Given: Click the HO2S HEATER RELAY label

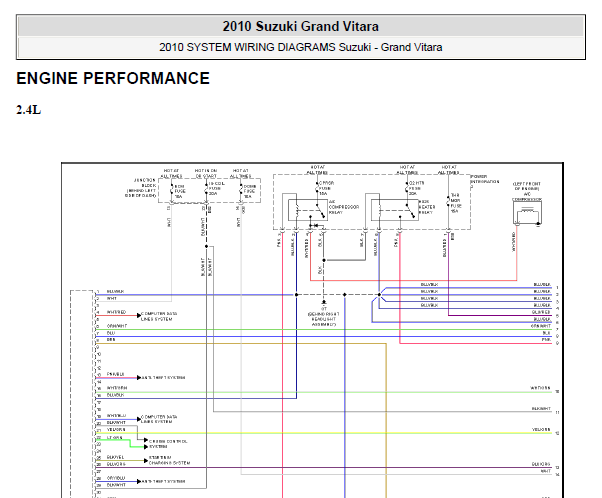Looking at the screenshot, I should [427, 207].
